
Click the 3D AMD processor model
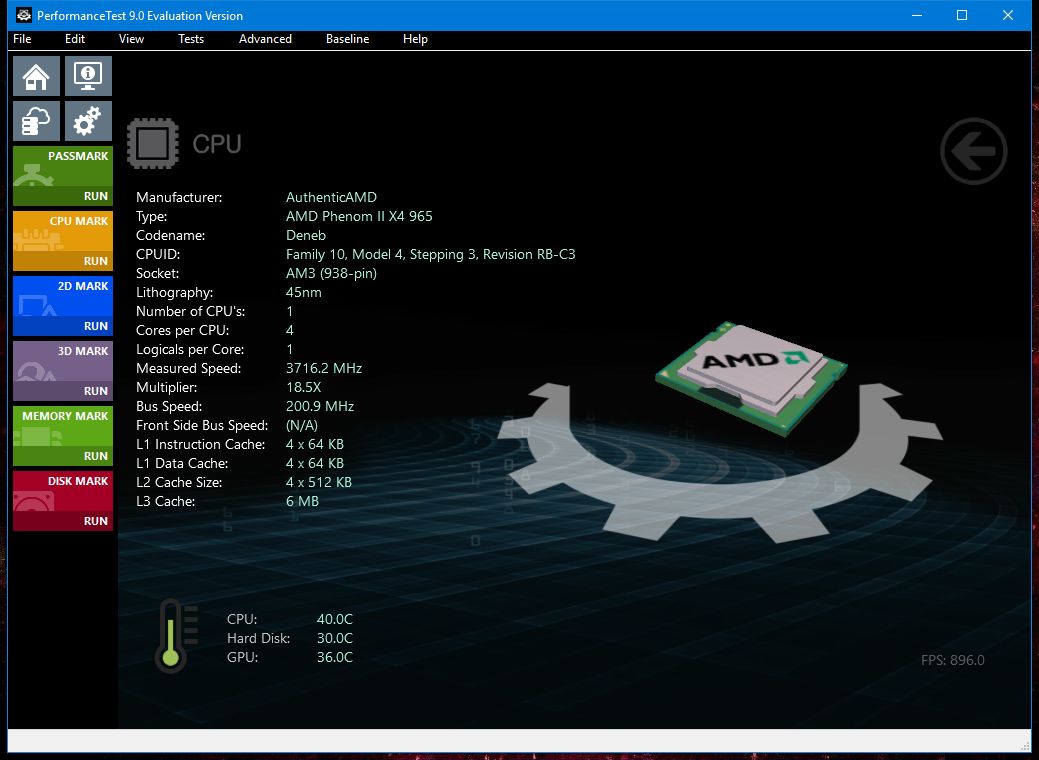coord(751,378)
